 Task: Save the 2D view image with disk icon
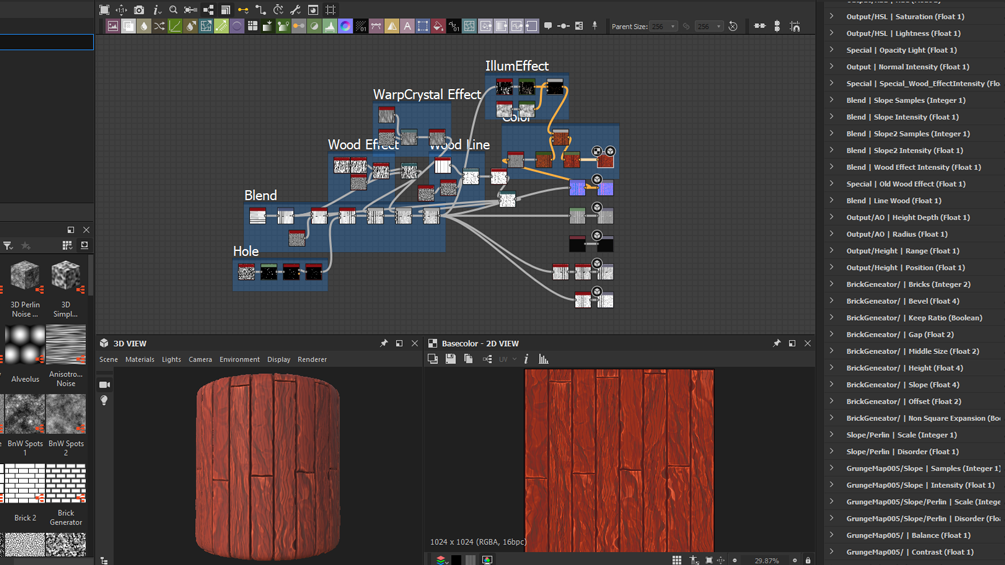[x=451, y=359]
